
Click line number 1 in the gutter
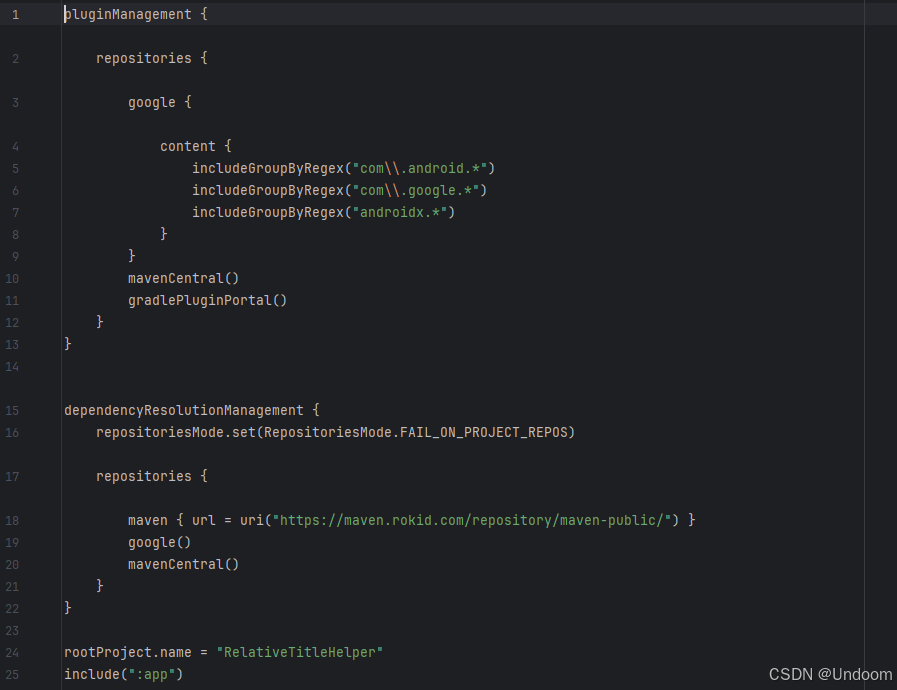15,15
